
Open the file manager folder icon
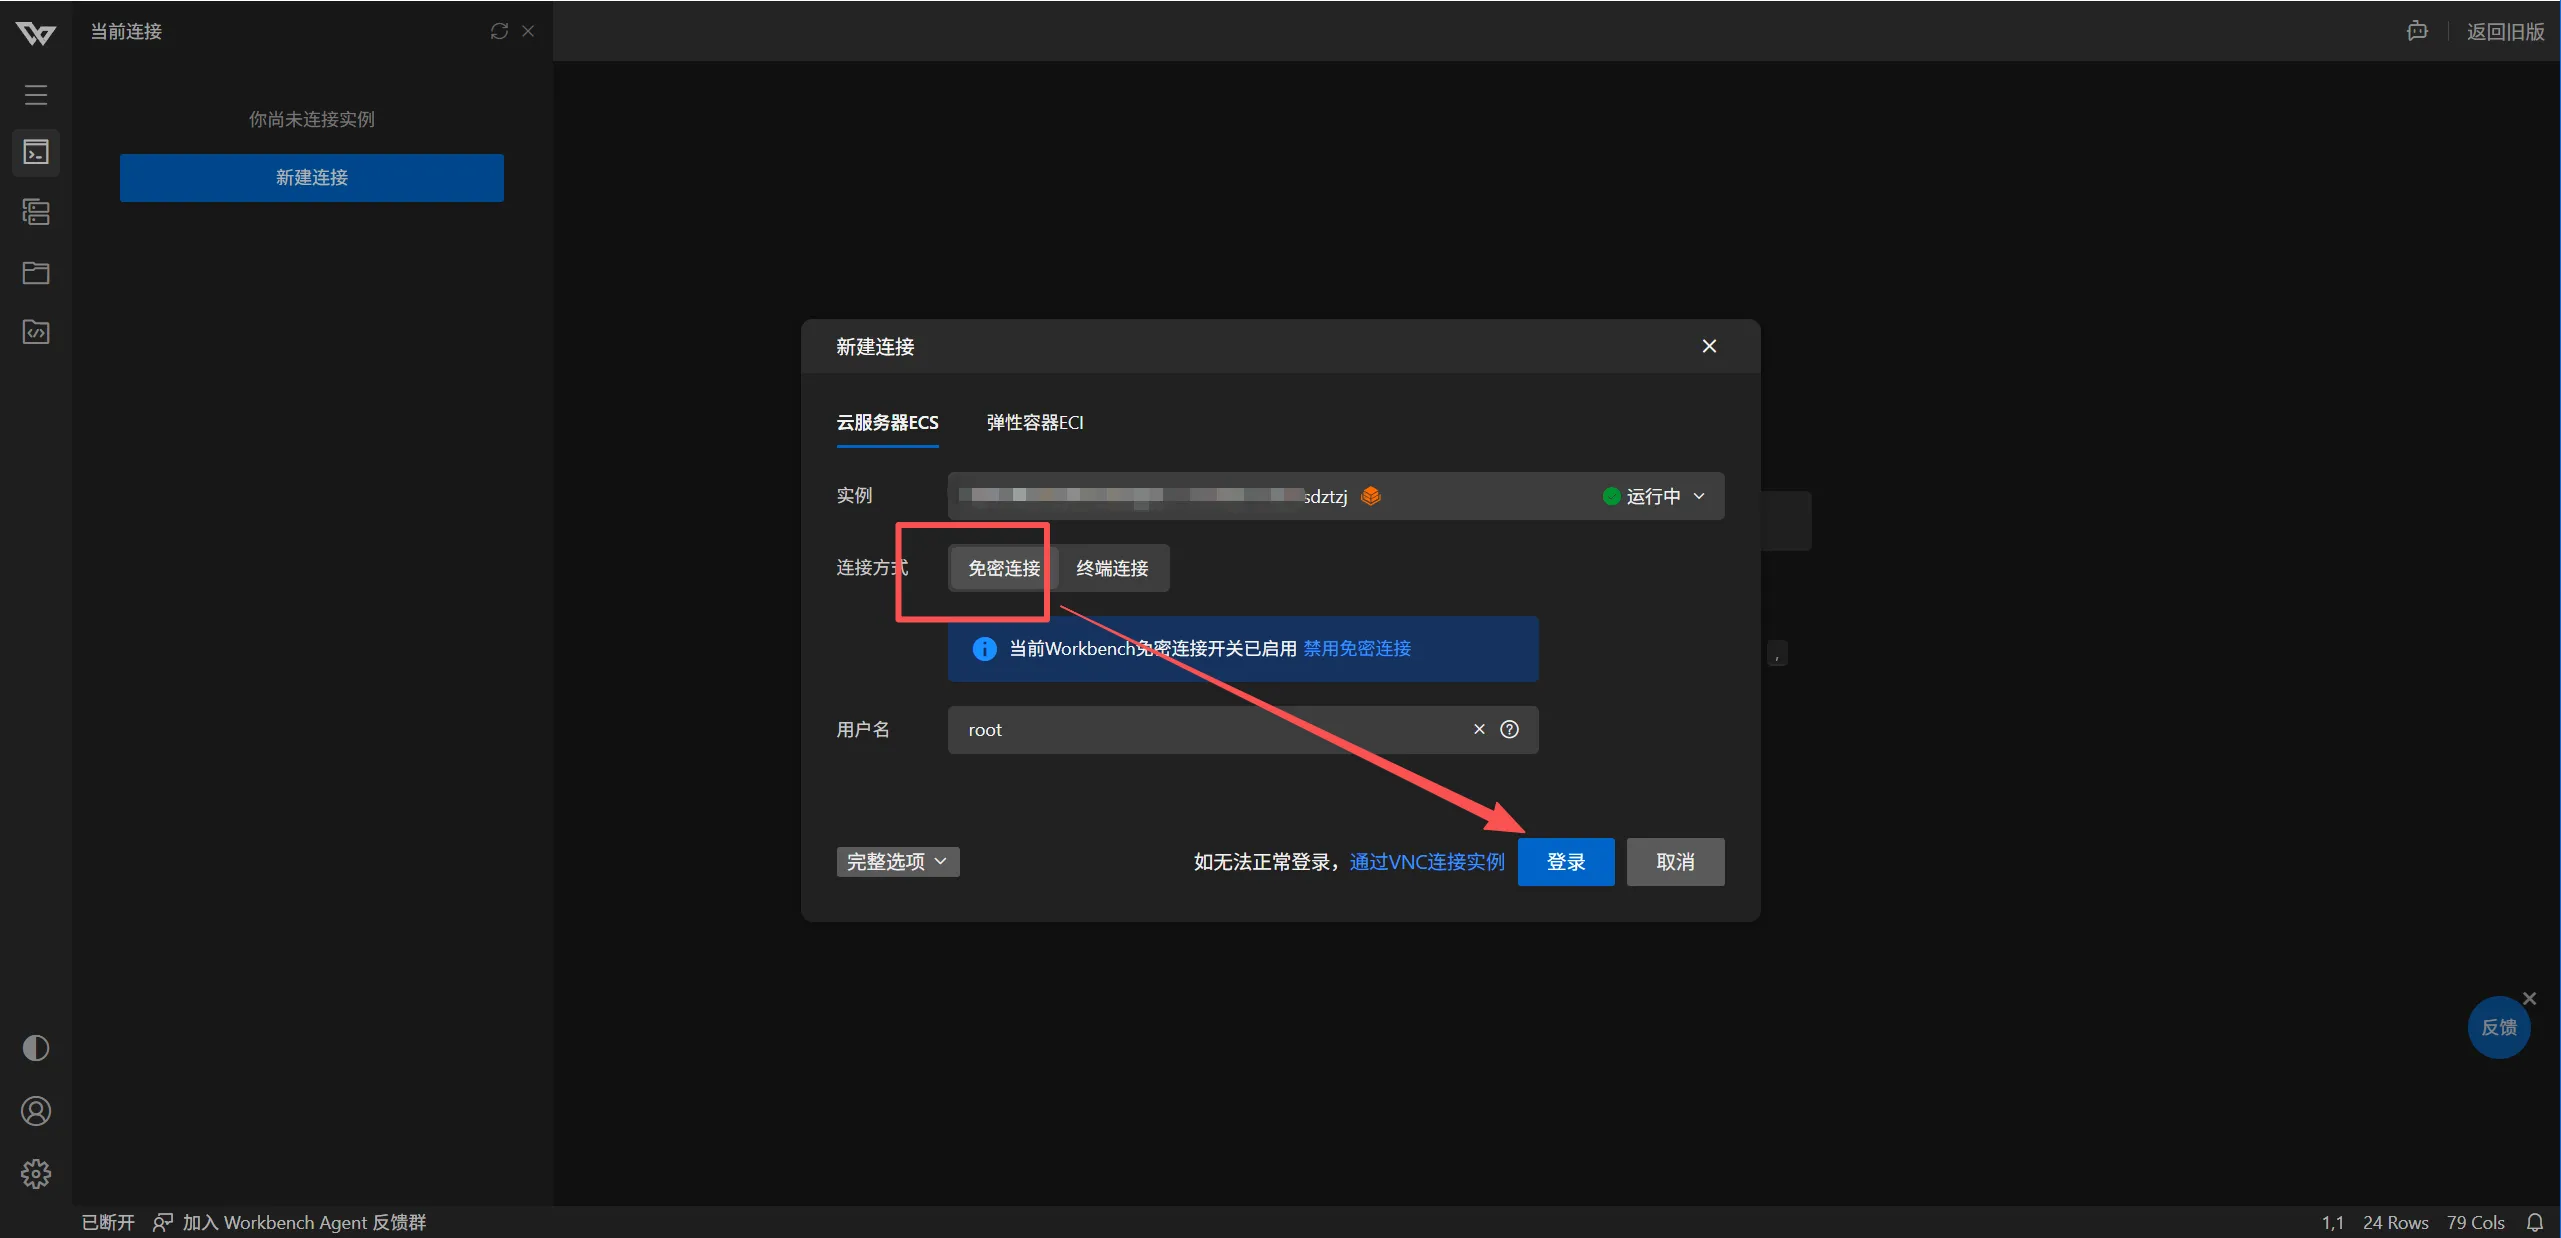(36, 273)
